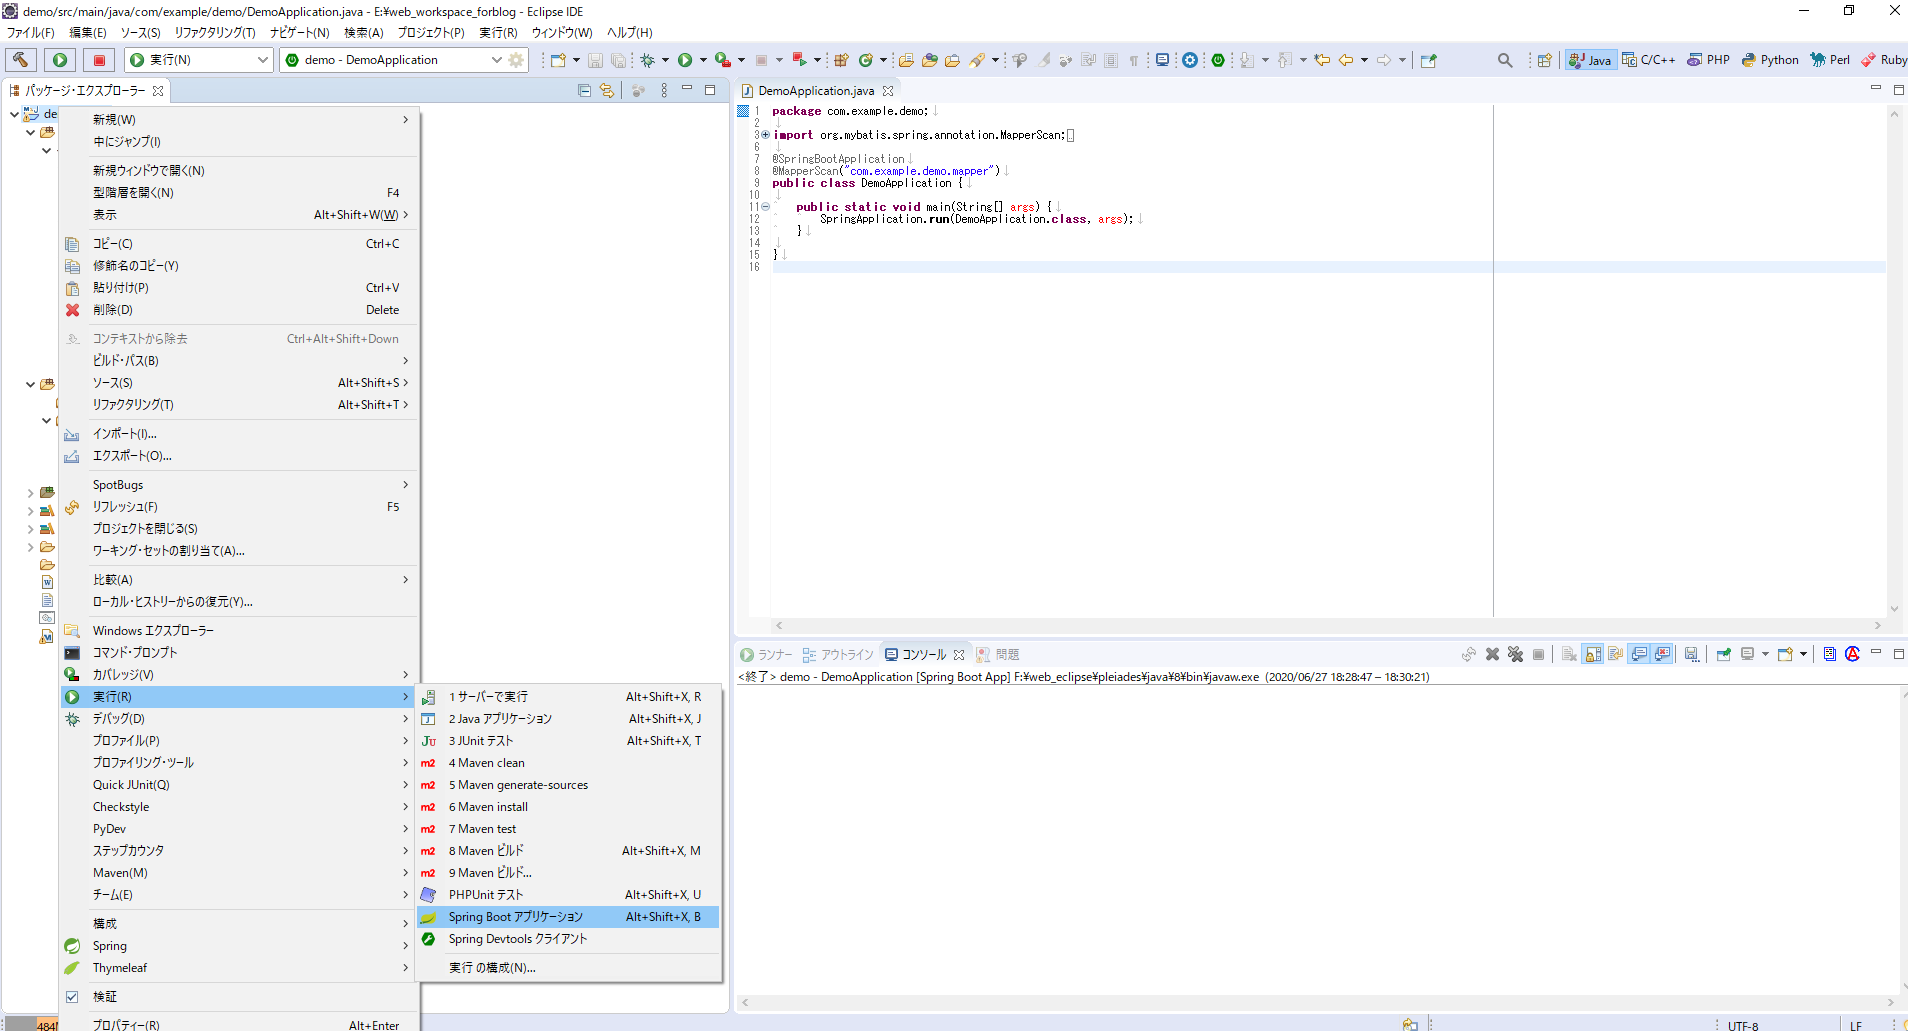Click the hammer build icon in toolbar
The image size is (1908, 1031).
click(x=21, y=60)
